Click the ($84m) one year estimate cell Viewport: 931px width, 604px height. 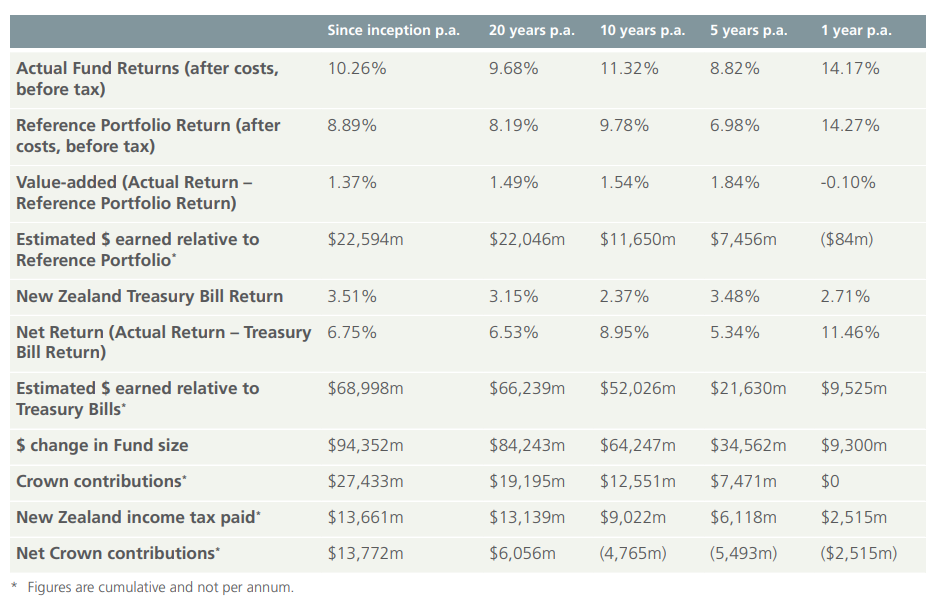(x=847, y=239)
